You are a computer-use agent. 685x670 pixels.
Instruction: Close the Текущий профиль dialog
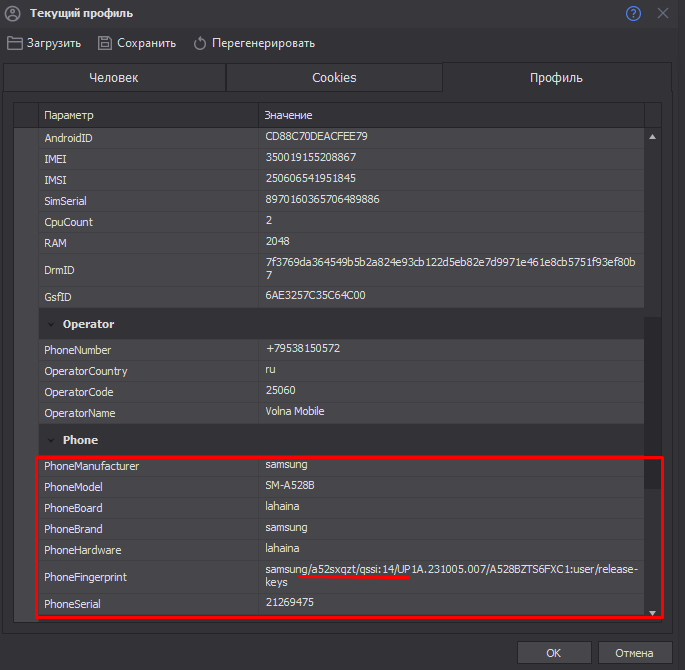663,14
